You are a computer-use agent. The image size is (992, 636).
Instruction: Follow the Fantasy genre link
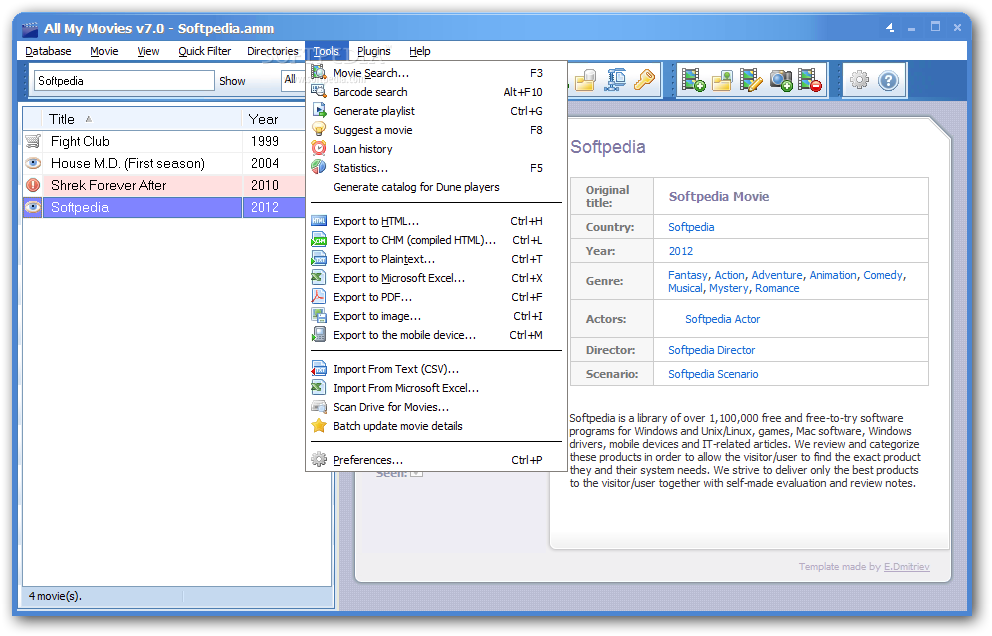(x=688, y=275)
